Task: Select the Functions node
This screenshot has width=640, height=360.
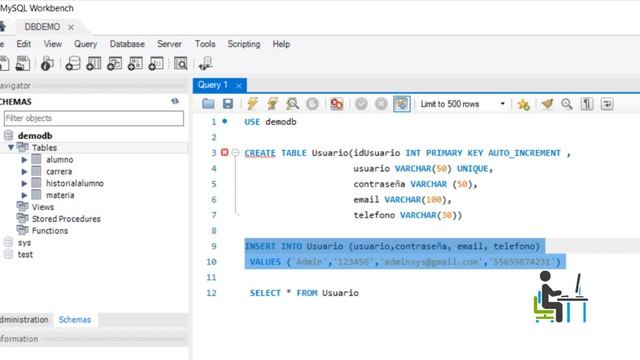Action: 50,231
